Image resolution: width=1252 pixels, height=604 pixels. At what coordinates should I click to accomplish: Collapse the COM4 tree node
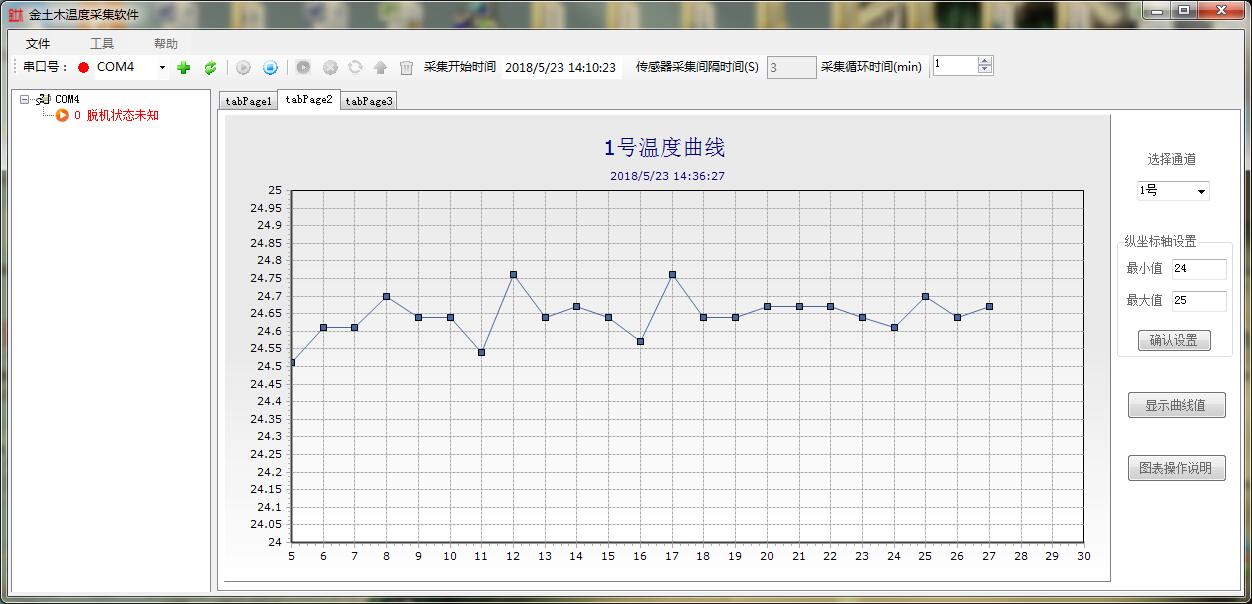(x=25, y=99)
